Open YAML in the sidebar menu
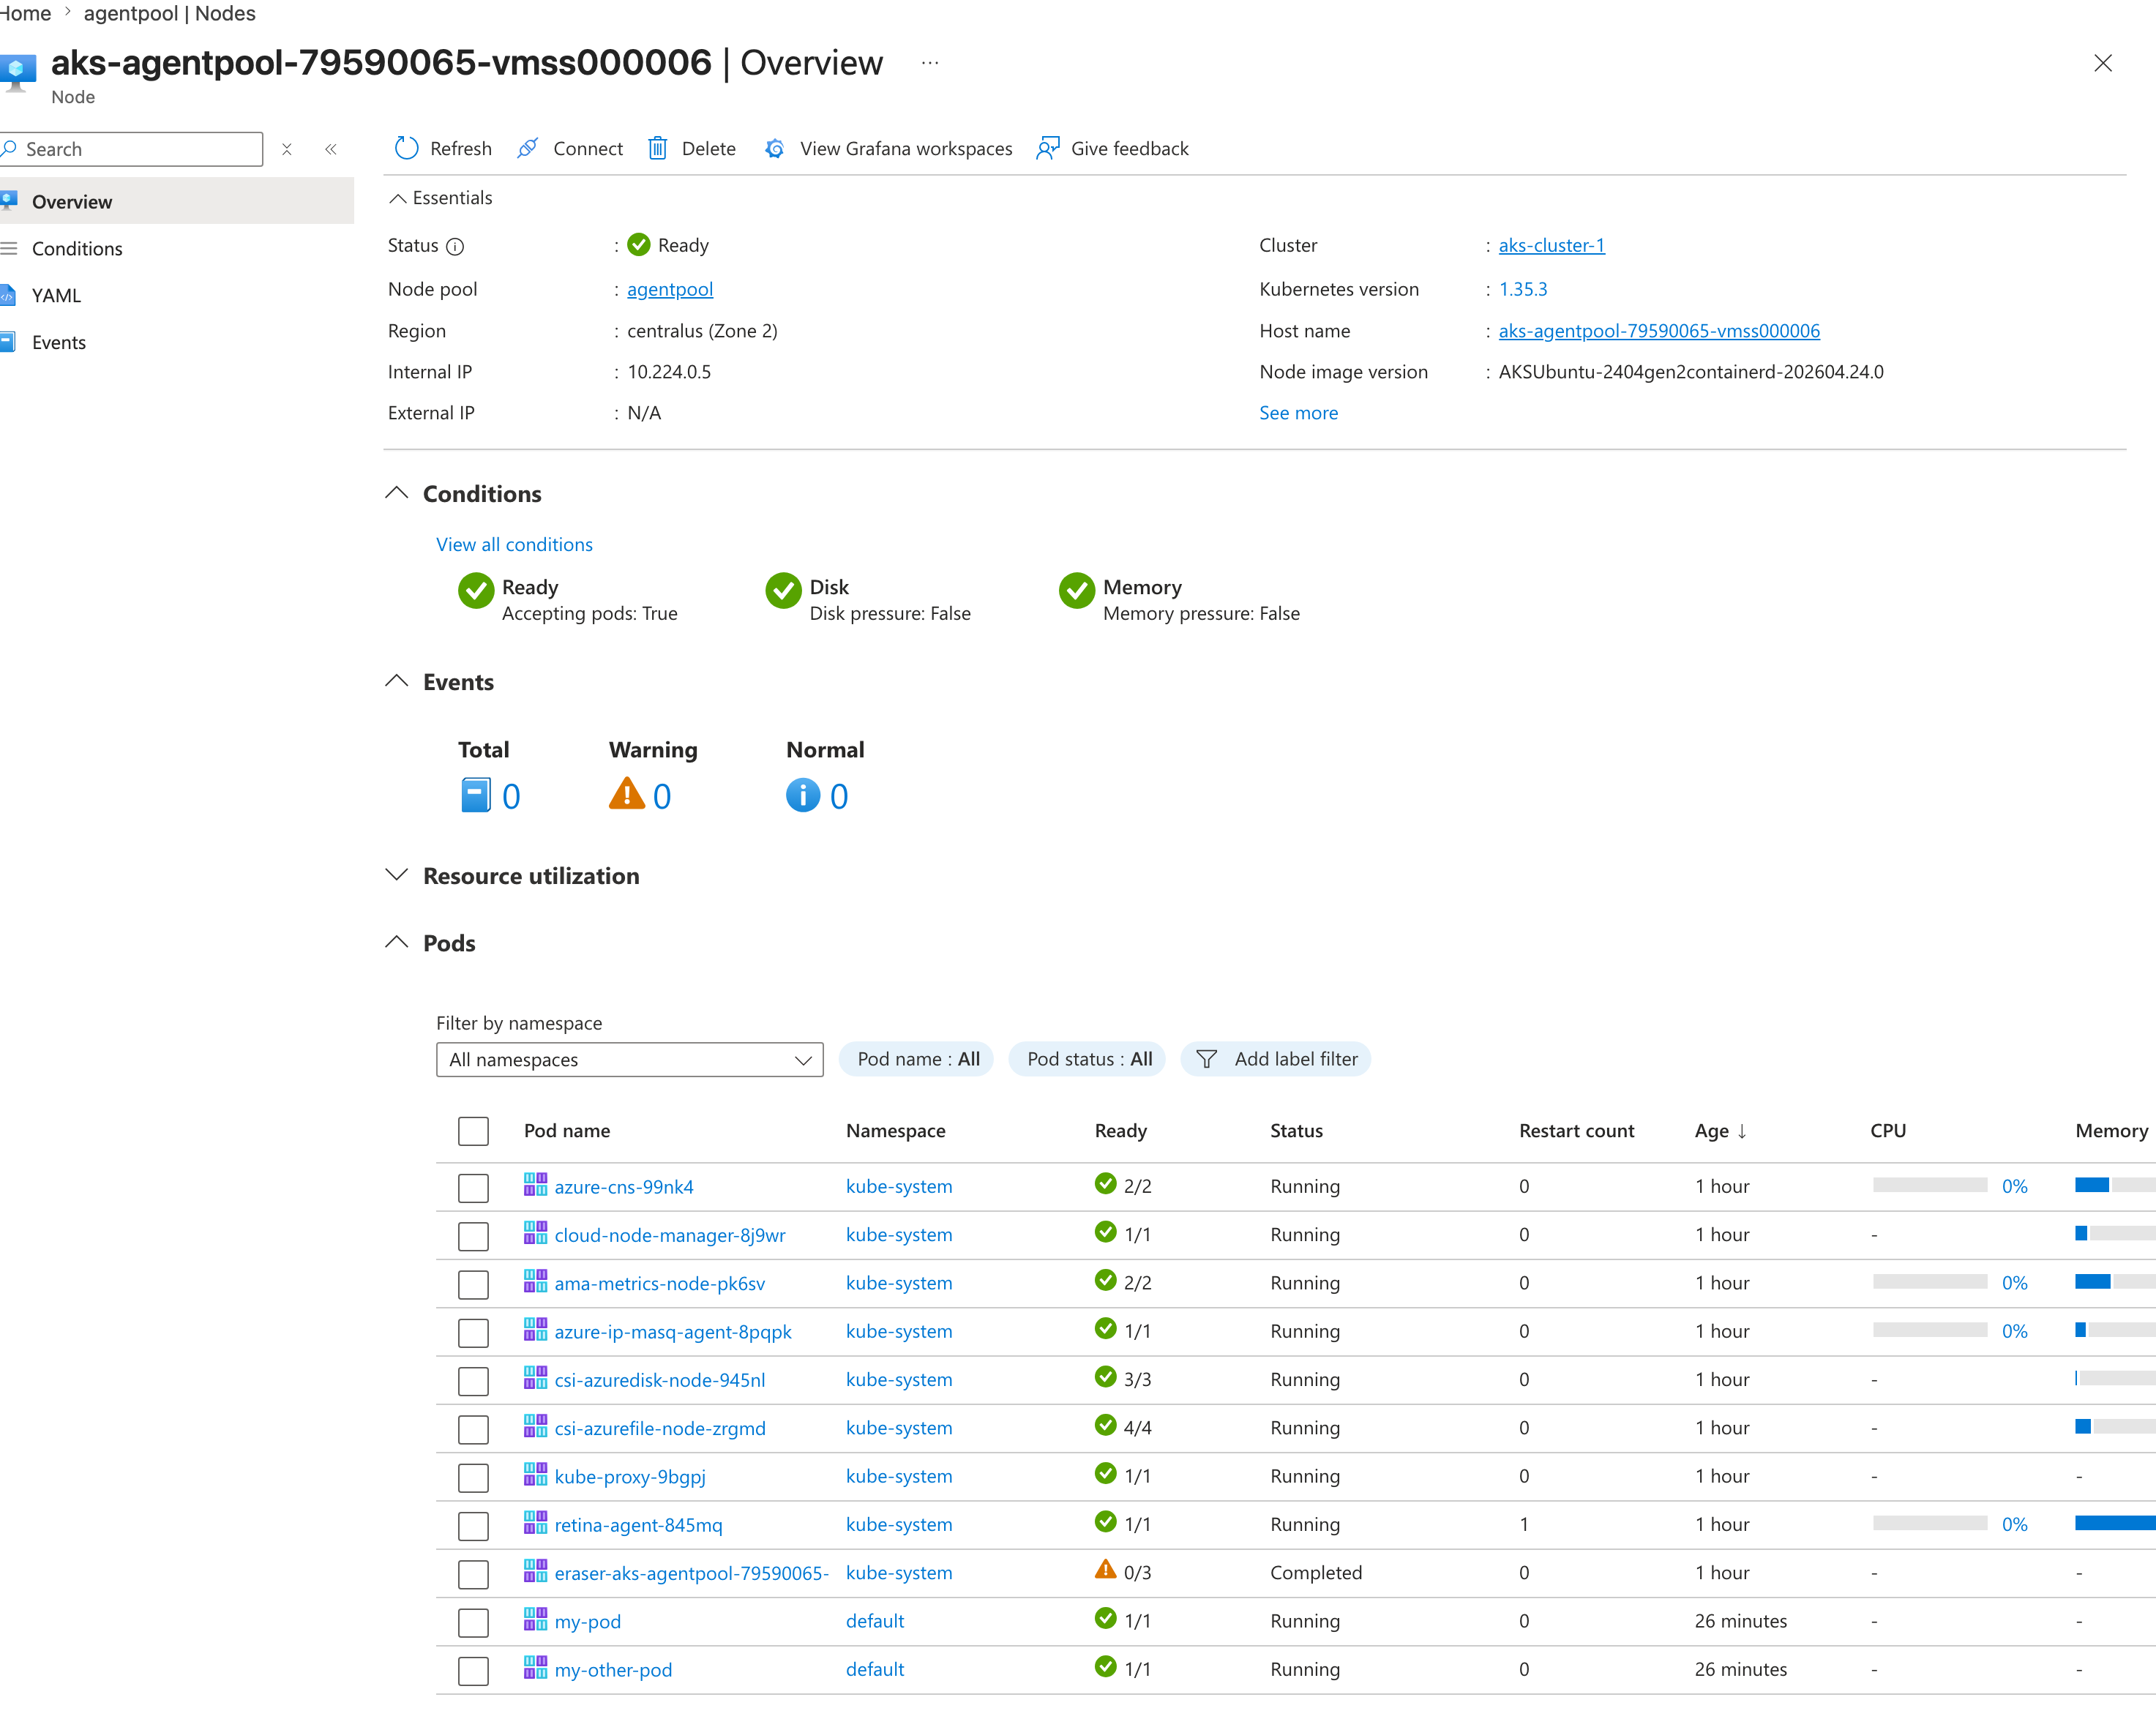2156x1719 pixels. [177, 295]
